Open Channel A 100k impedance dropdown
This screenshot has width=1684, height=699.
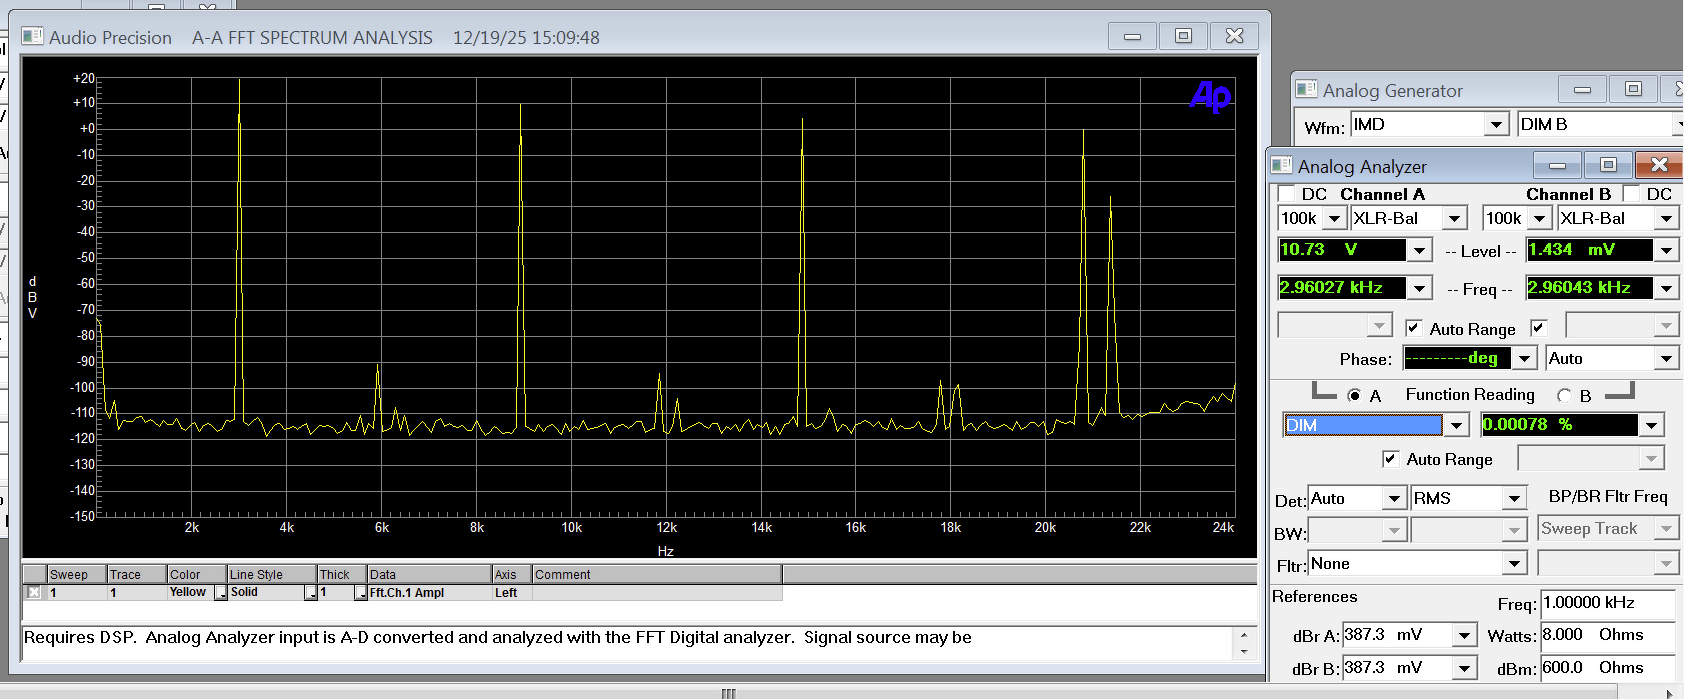pos(1334,218)
